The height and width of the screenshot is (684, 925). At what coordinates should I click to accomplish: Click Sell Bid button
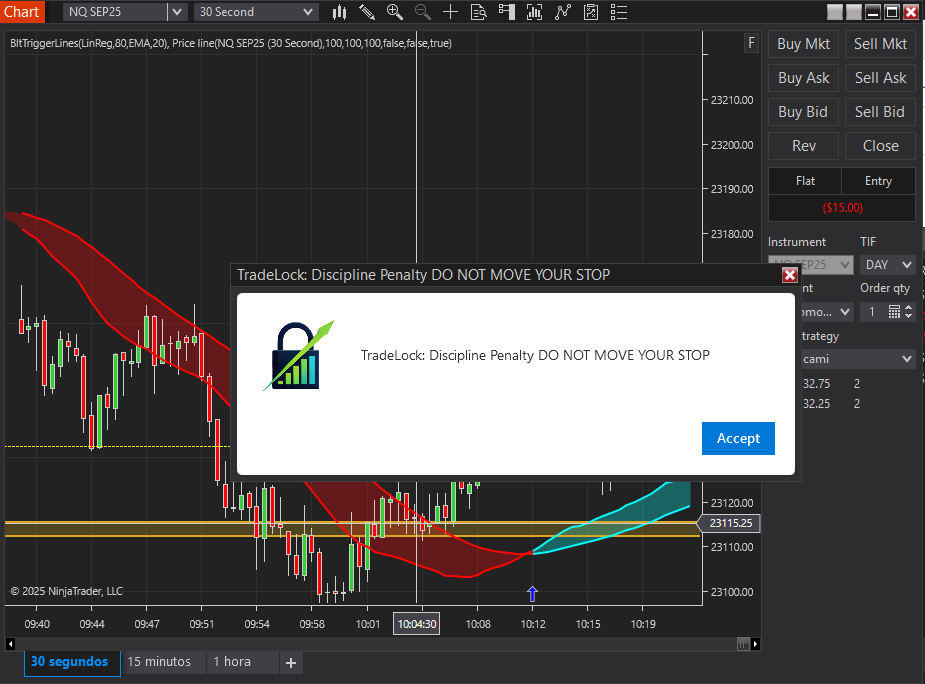[880, 112]
